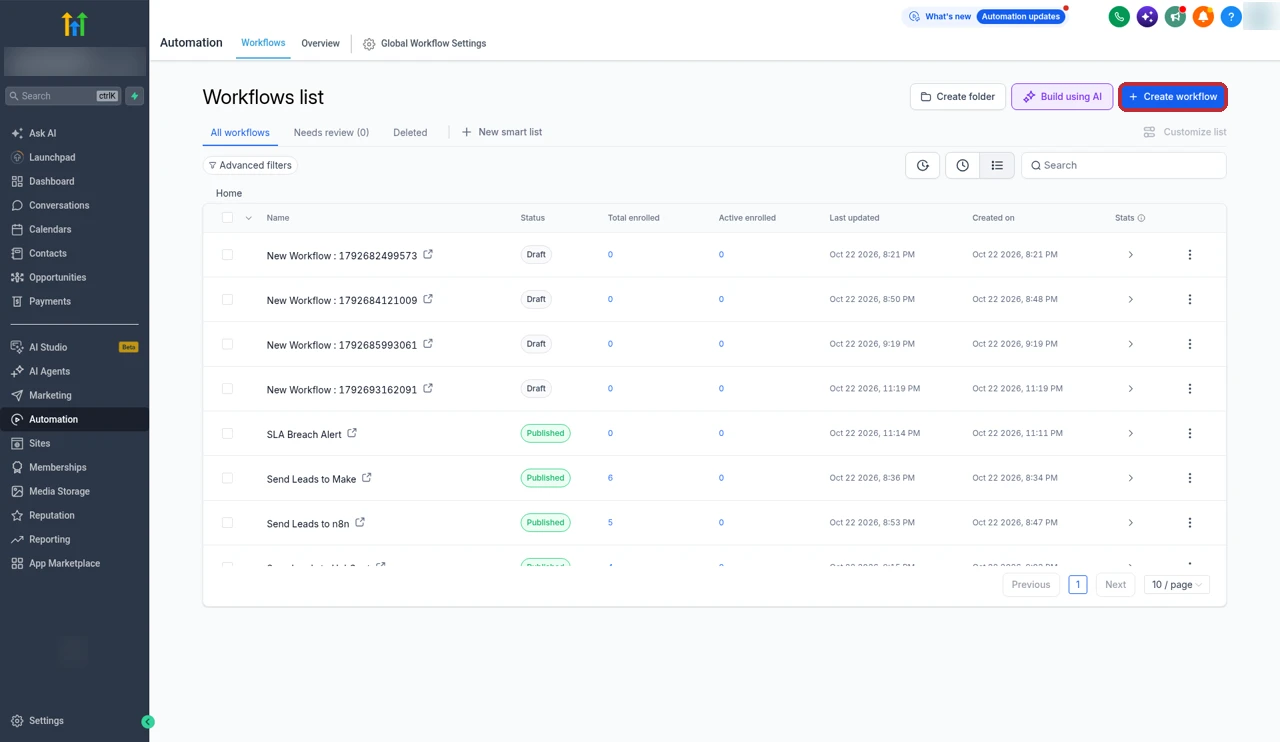Click the workflows Search input field

click(x=1124, y=165)
